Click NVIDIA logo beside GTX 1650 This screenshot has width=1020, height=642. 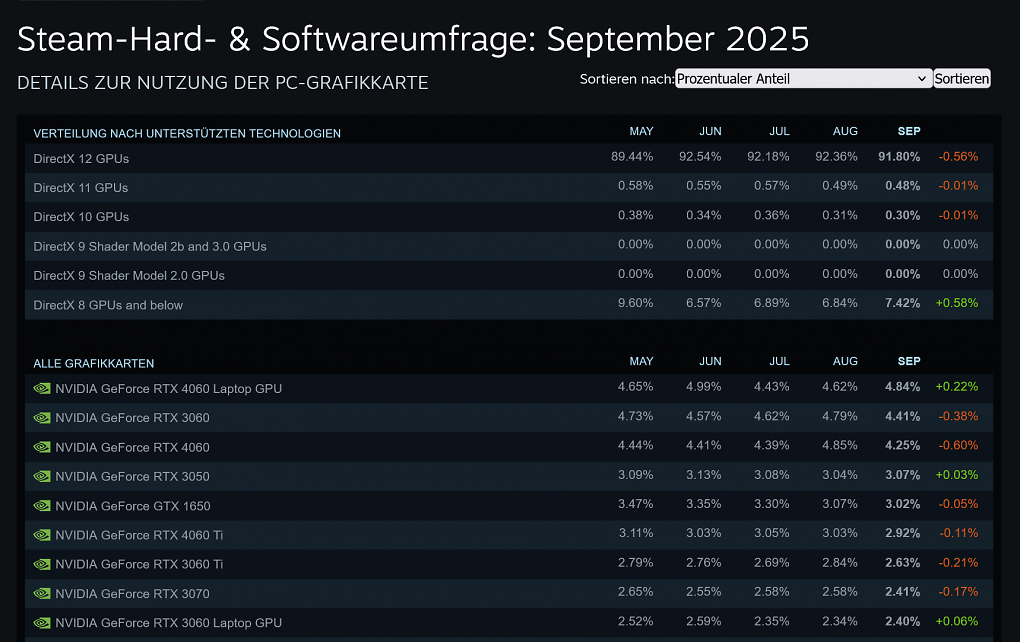coord(42,505)
